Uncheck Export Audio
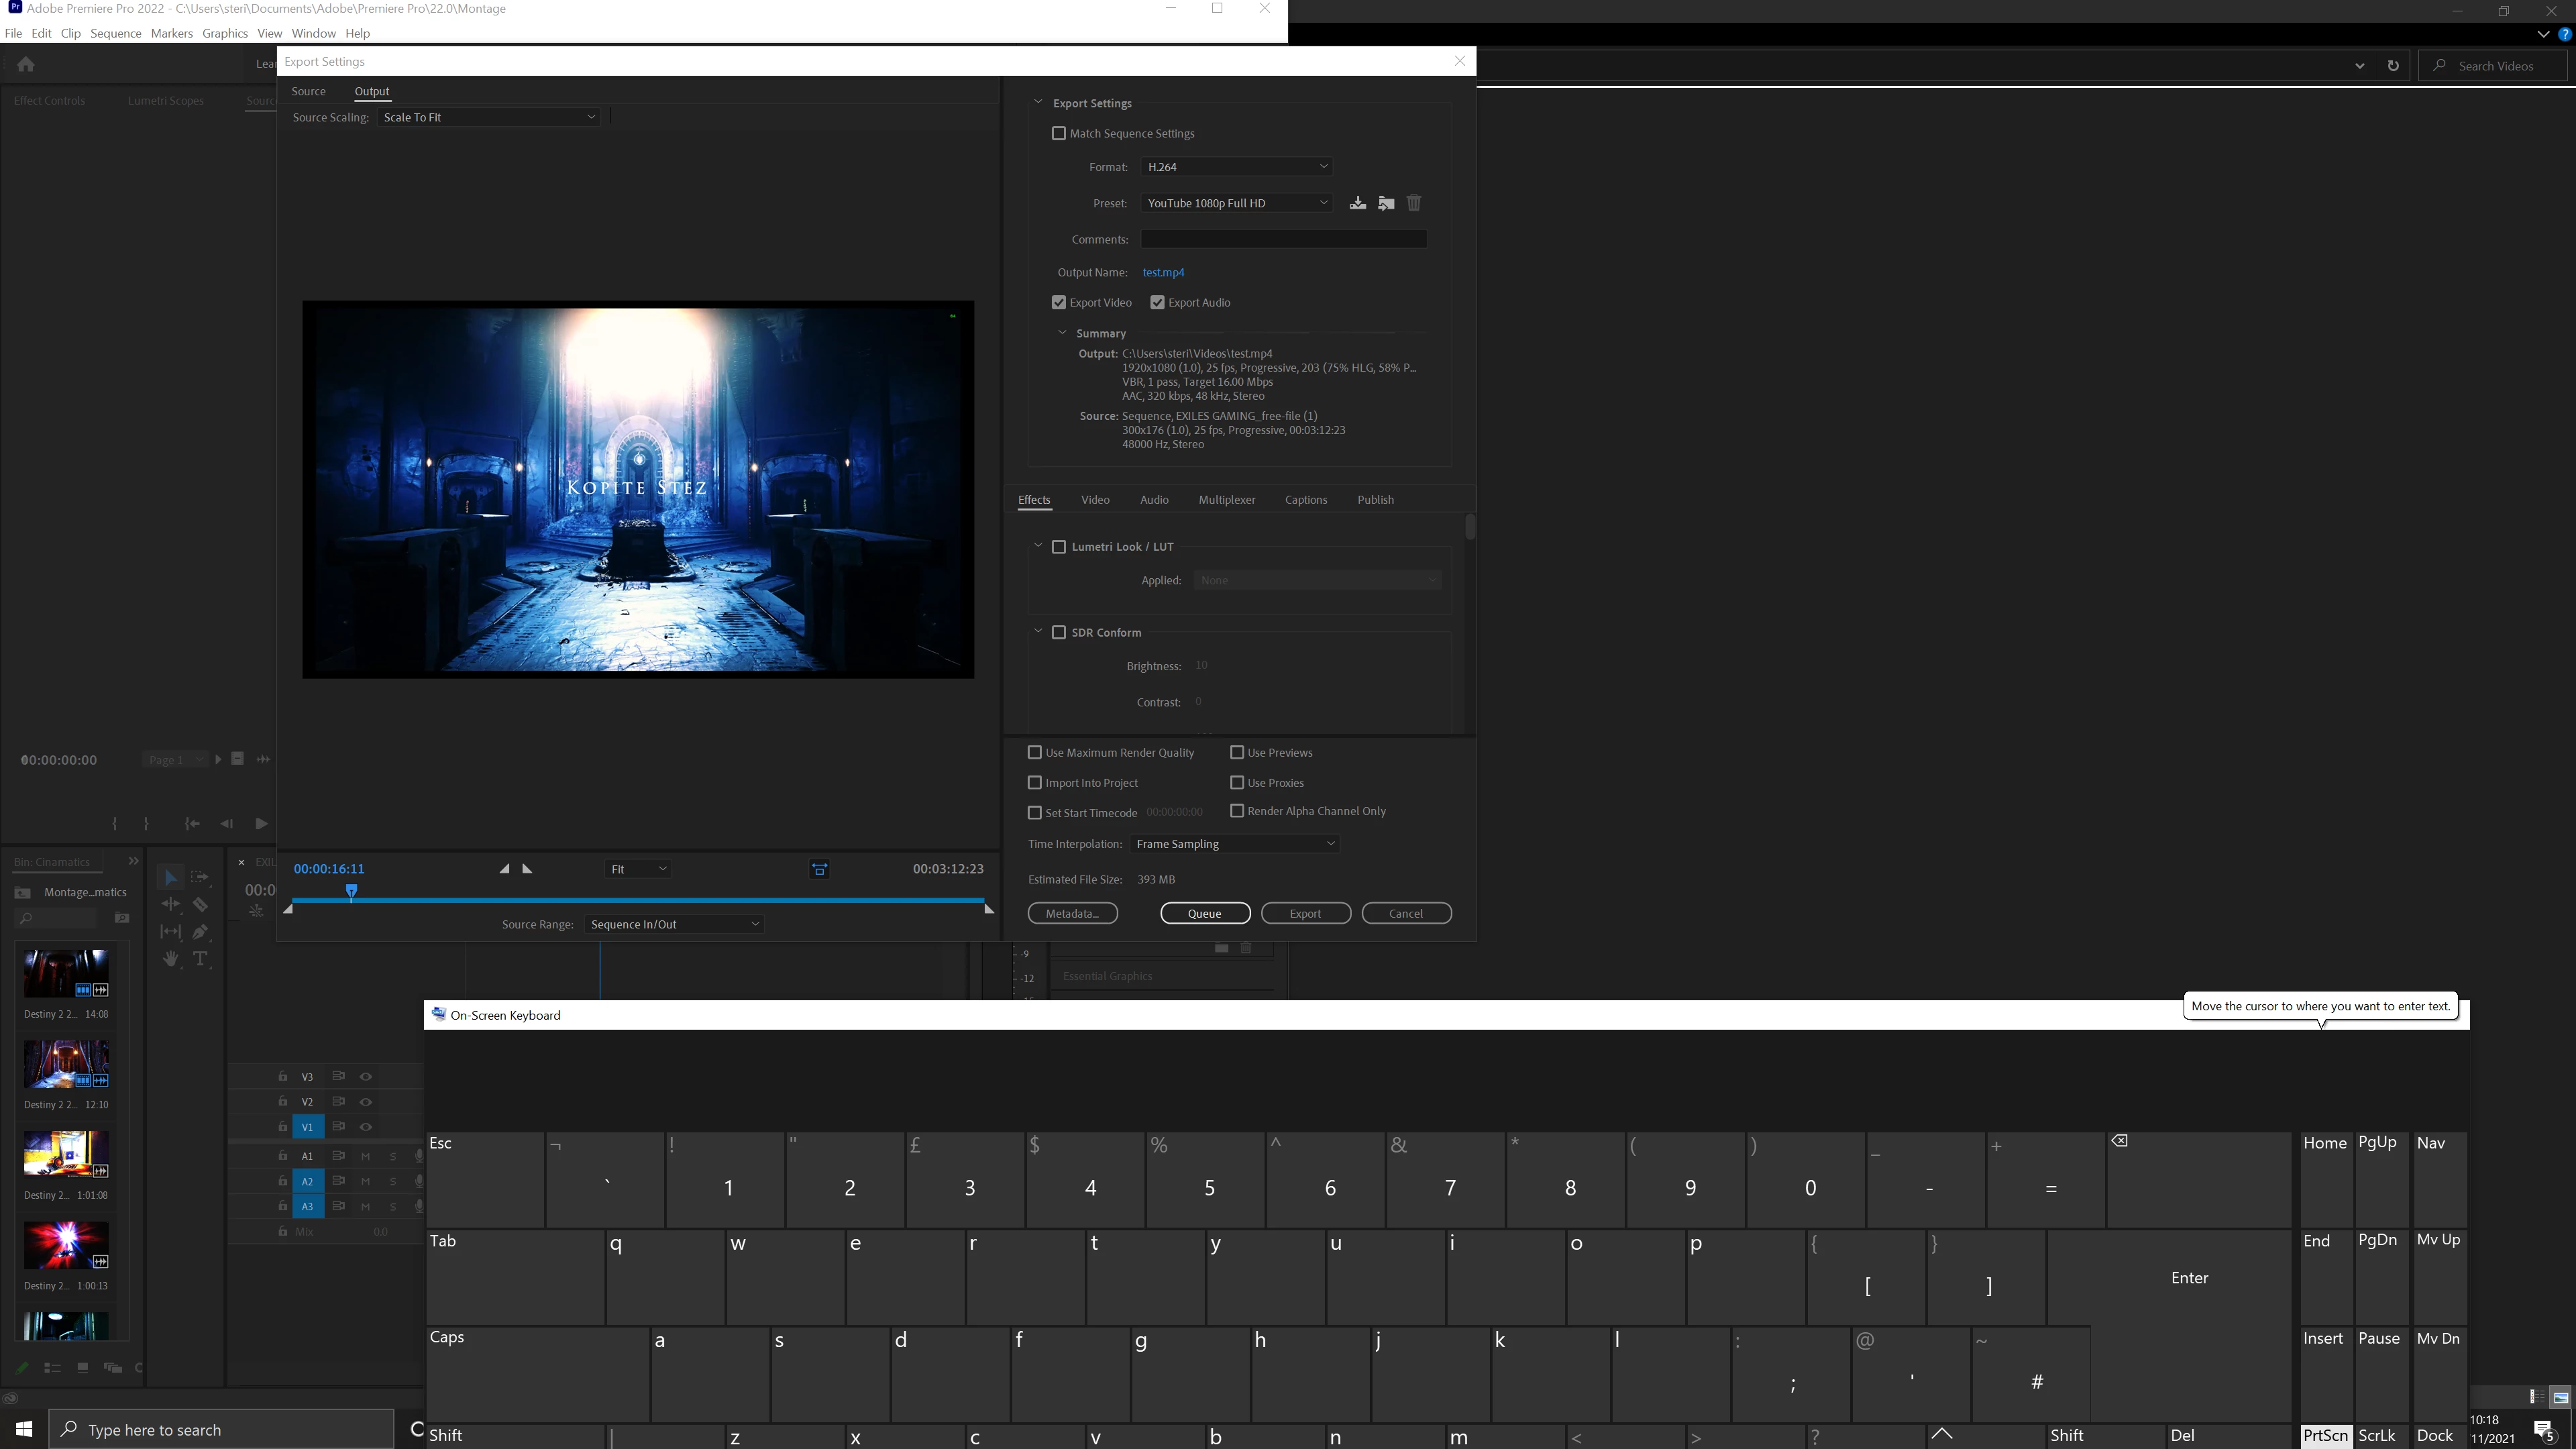The height and width of the screenshot is (1449, 2576). [1157, 302]
